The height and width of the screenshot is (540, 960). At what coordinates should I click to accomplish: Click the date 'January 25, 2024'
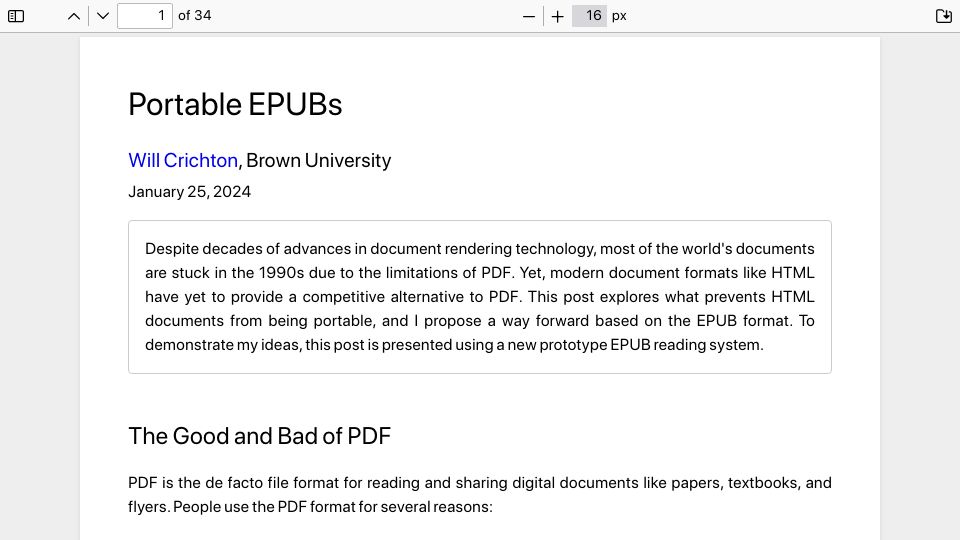click(x=189, y=192)
